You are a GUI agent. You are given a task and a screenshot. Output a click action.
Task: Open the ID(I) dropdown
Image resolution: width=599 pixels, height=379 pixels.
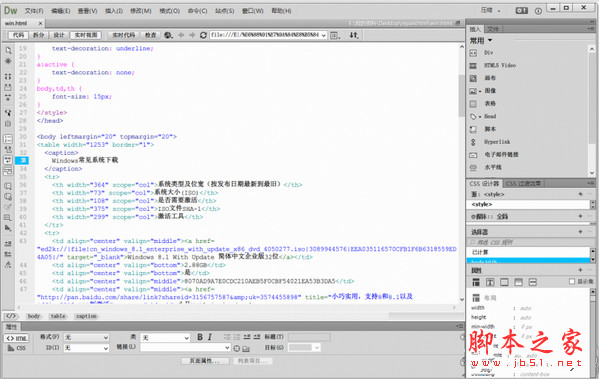coord(86,348)
